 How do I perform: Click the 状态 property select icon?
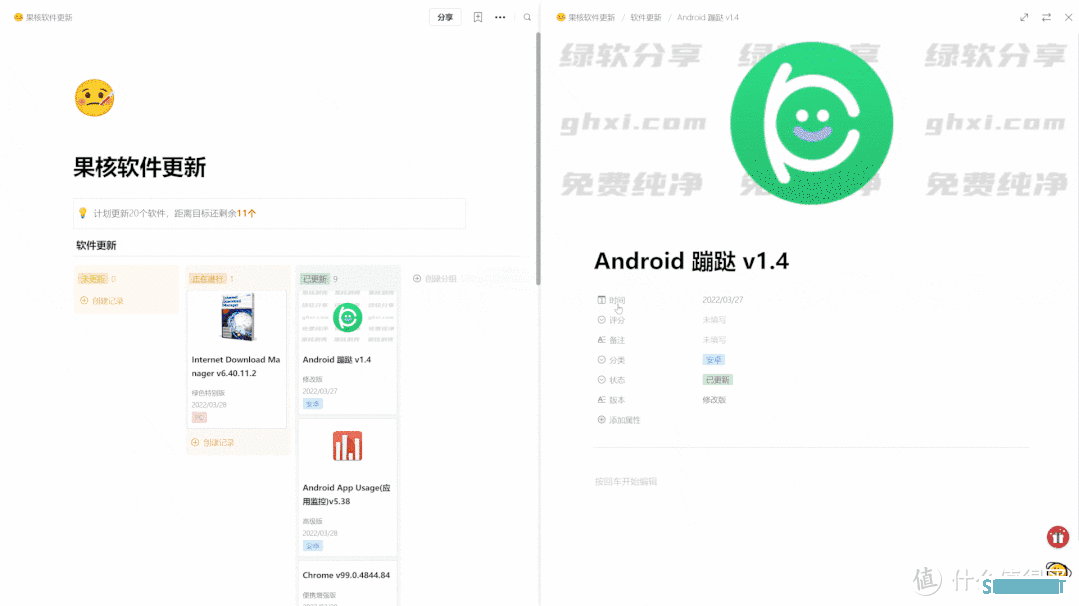point(601,380)
